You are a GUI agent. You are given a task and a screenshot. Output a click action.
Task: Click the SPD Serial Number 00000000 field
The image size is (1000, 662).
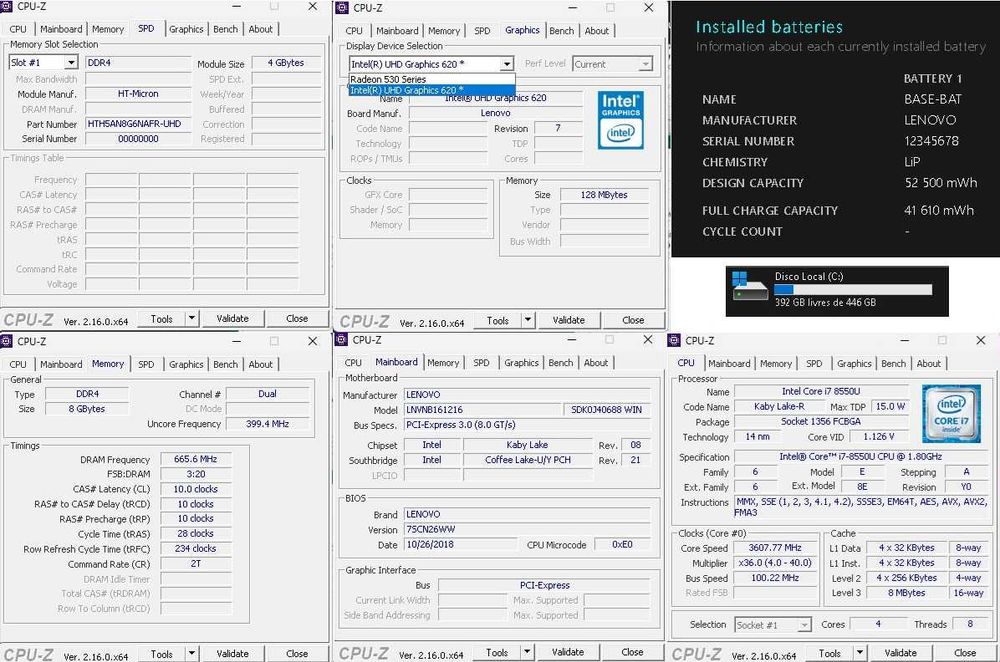point(138,138)
